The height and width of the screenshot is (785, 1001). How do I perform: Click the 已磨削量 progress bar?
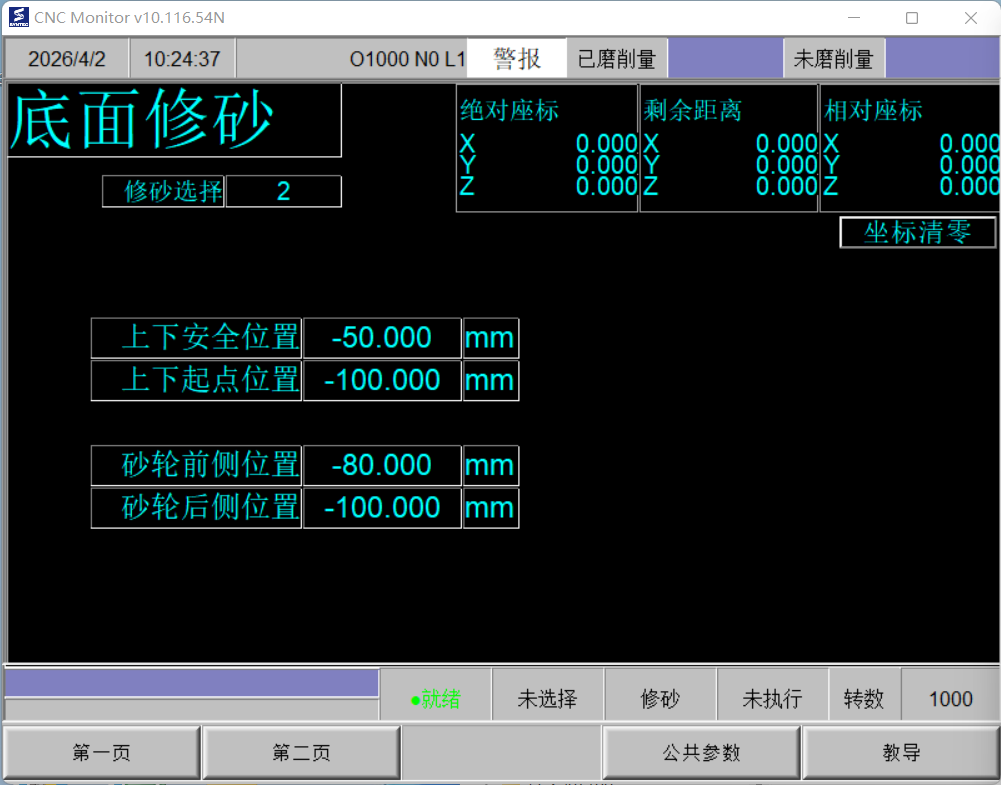pos(725,59)
